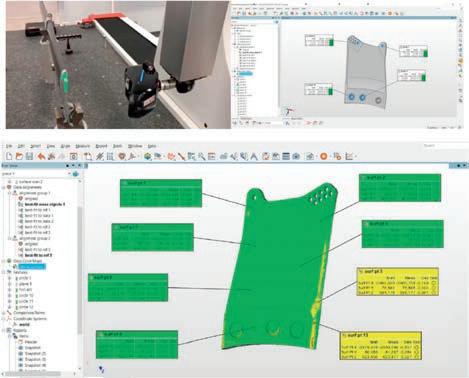
Task: Collapse the Data Alignments tree node
Action: pos(4,187)
